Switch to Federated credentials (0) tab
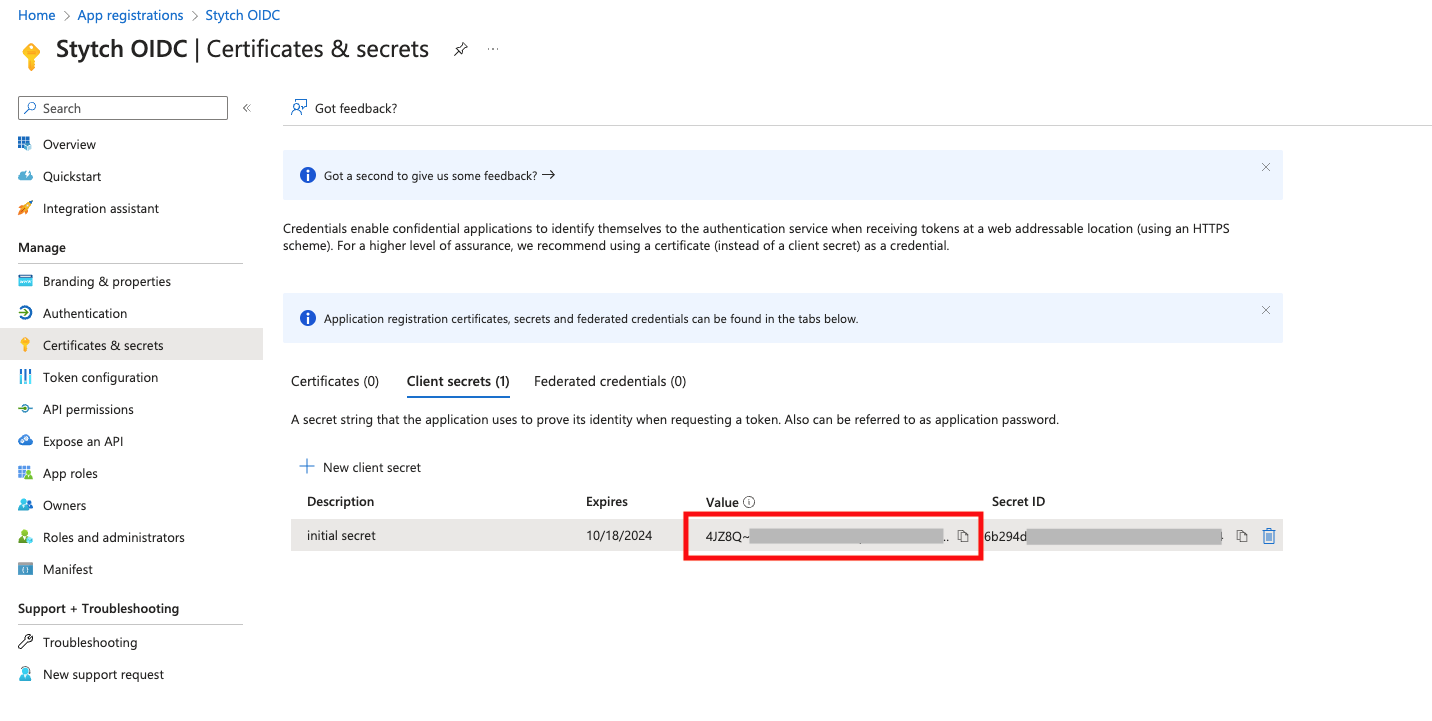 click(610, 381)
